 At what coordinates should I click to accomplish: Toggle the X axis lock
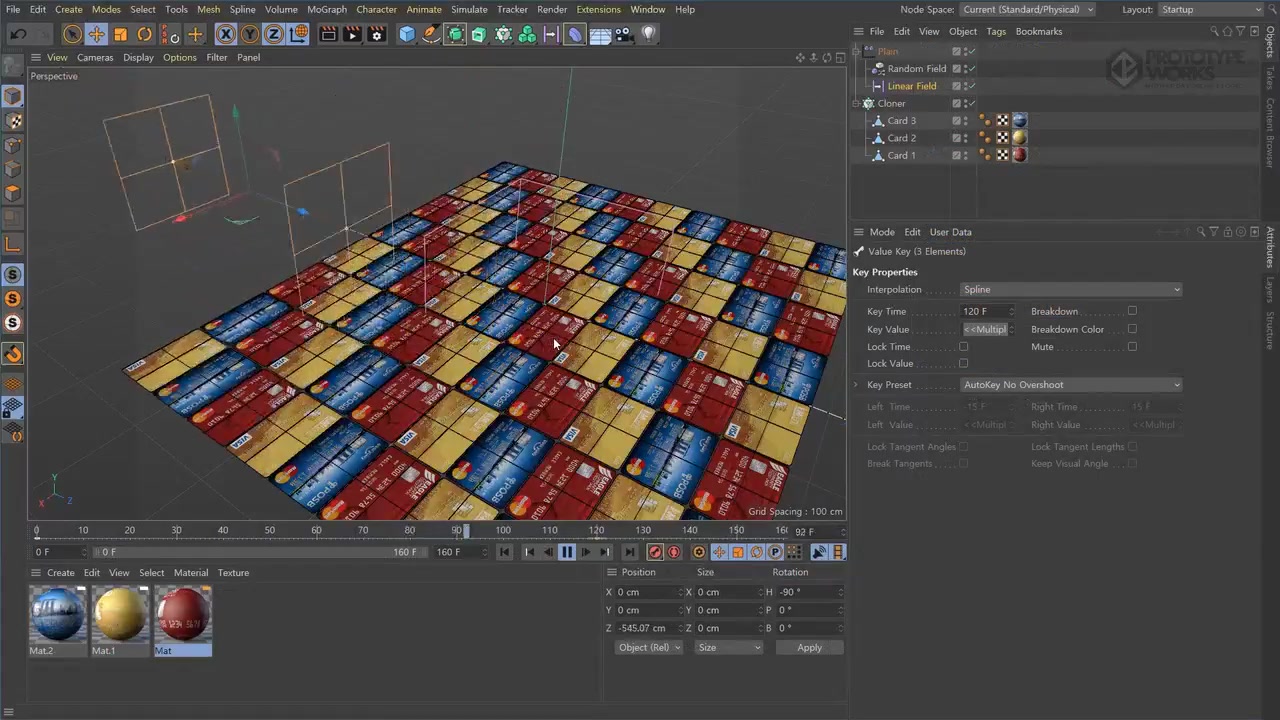point(225,35)
